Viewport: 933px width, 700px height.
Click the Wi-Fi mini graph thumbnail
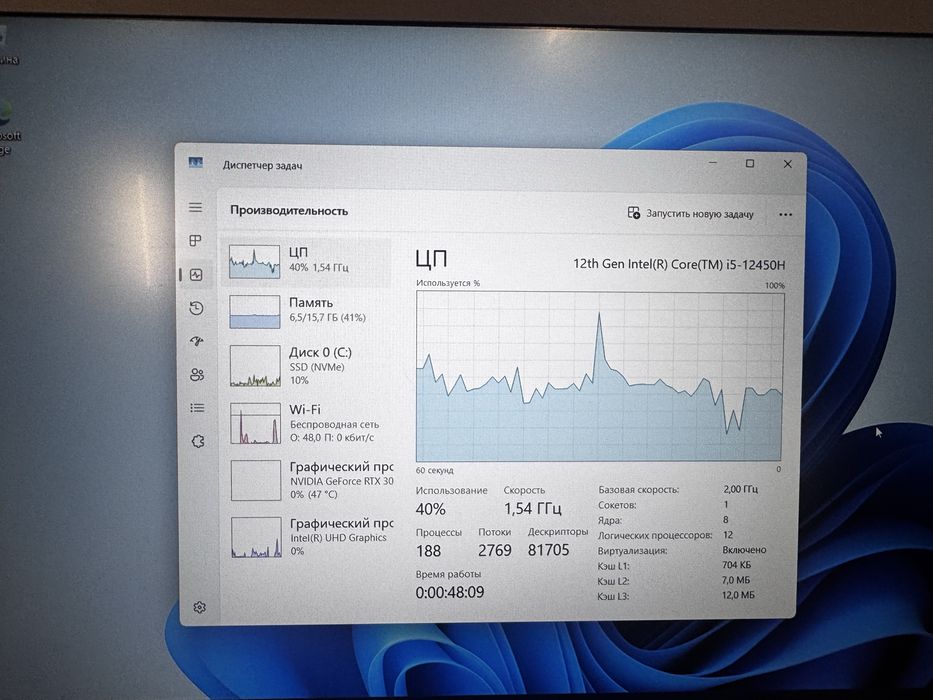pyautogui.click(x=255, y=423)
